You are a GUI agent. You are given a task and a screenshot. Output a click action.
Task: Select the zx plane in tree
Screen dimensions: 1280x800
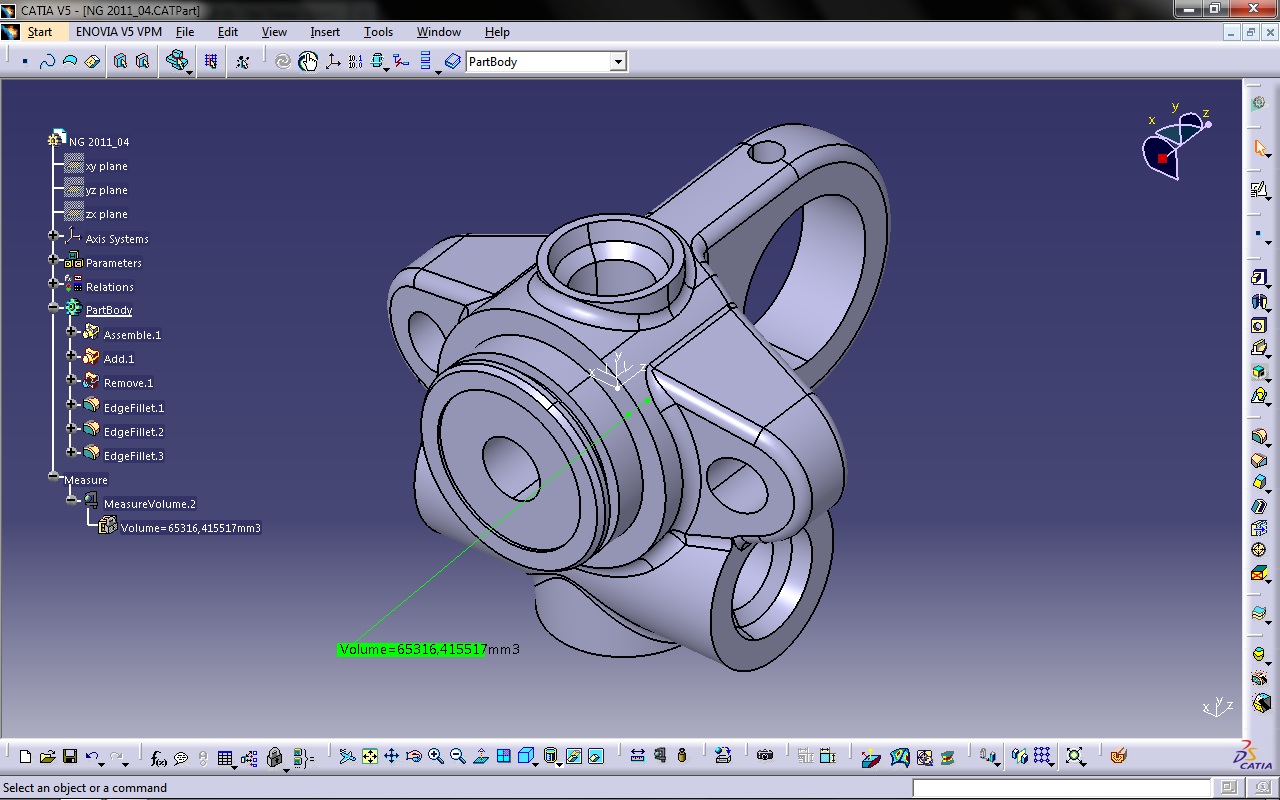coord(107,214)
